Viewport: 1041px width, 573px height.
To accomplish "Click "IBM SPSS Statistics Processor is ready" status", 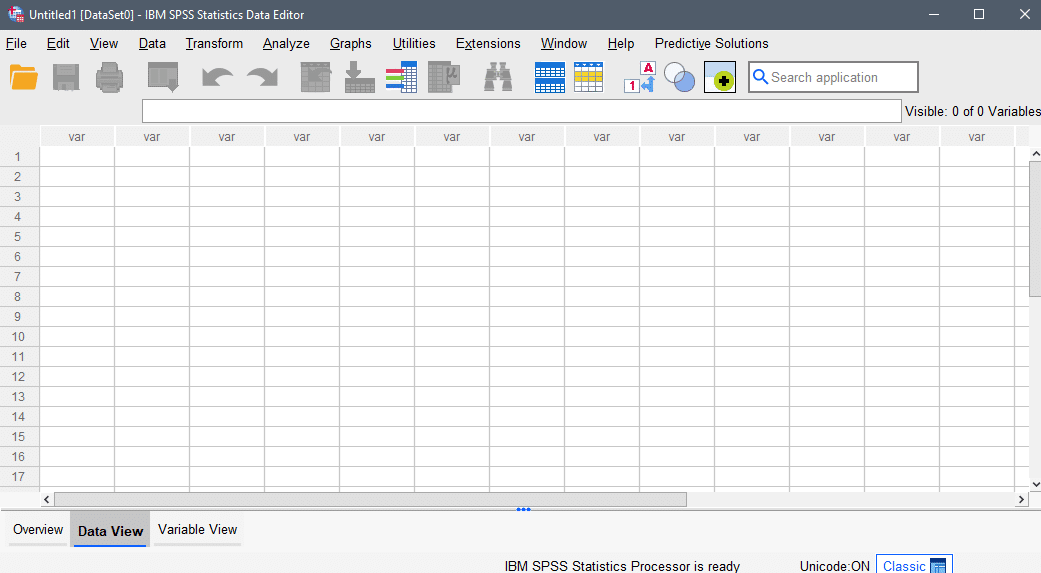I will [x=622, y=566].
